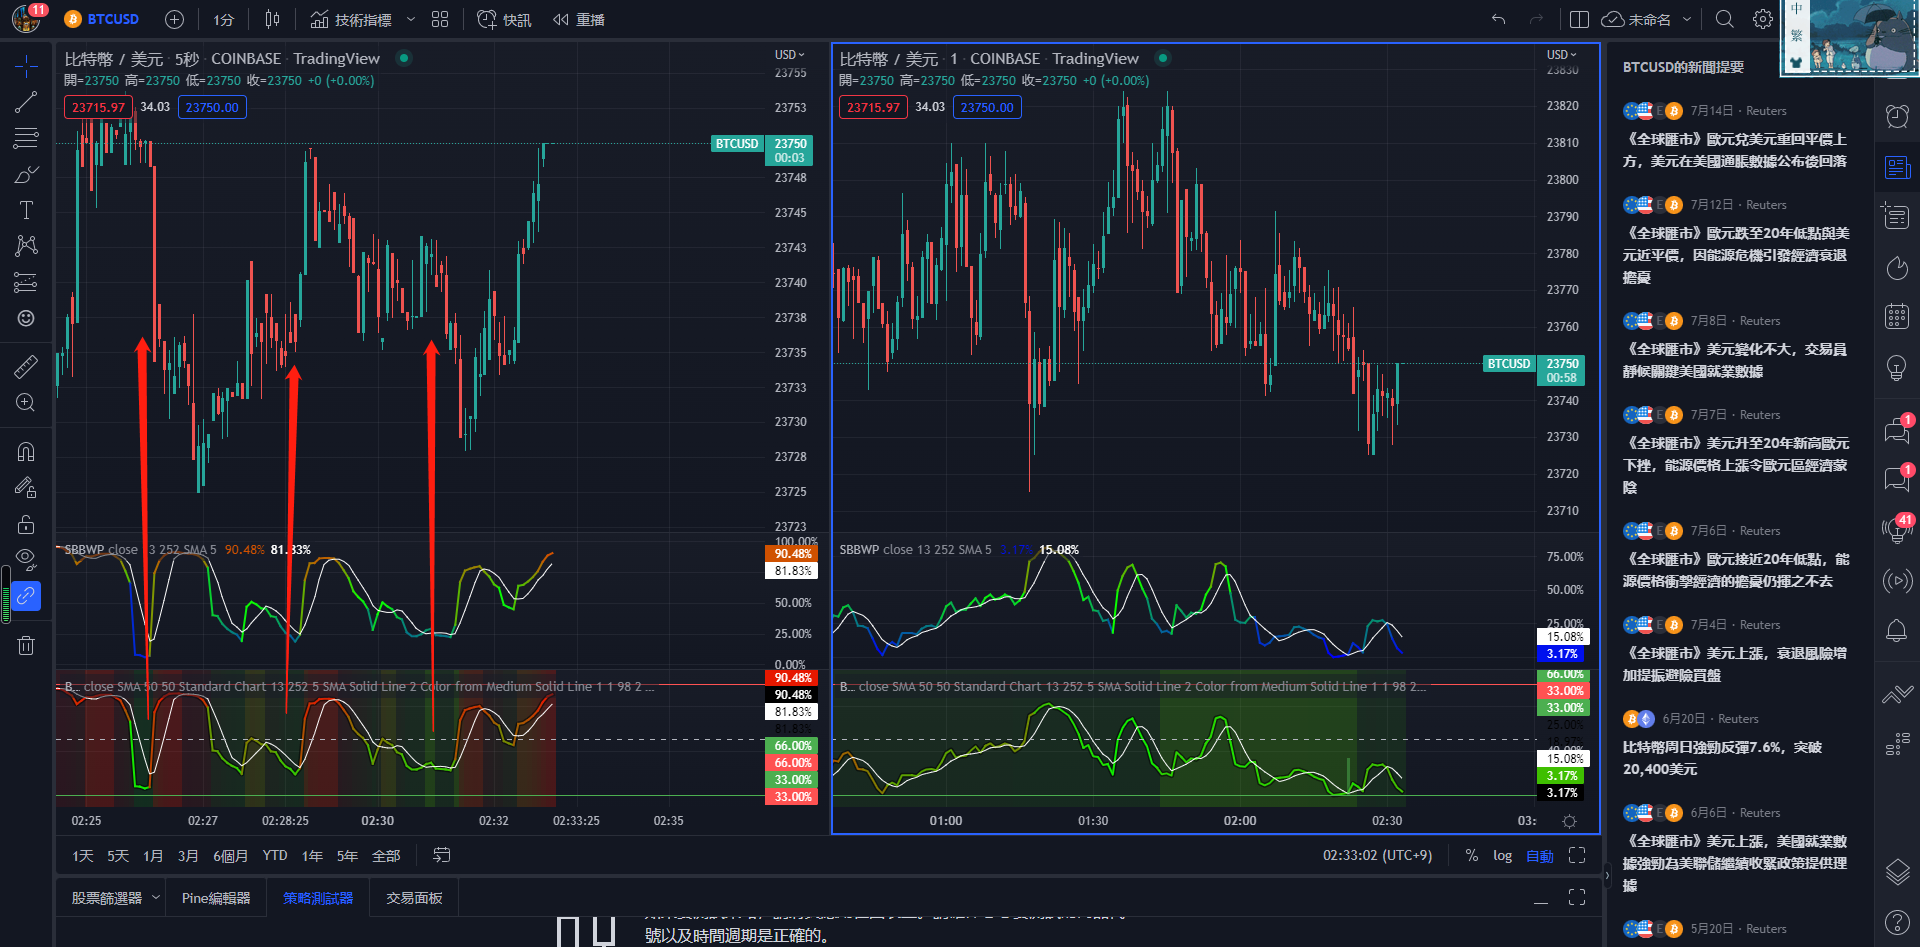
Task: Click the 快訊 alert button
Action: point(505,19)
